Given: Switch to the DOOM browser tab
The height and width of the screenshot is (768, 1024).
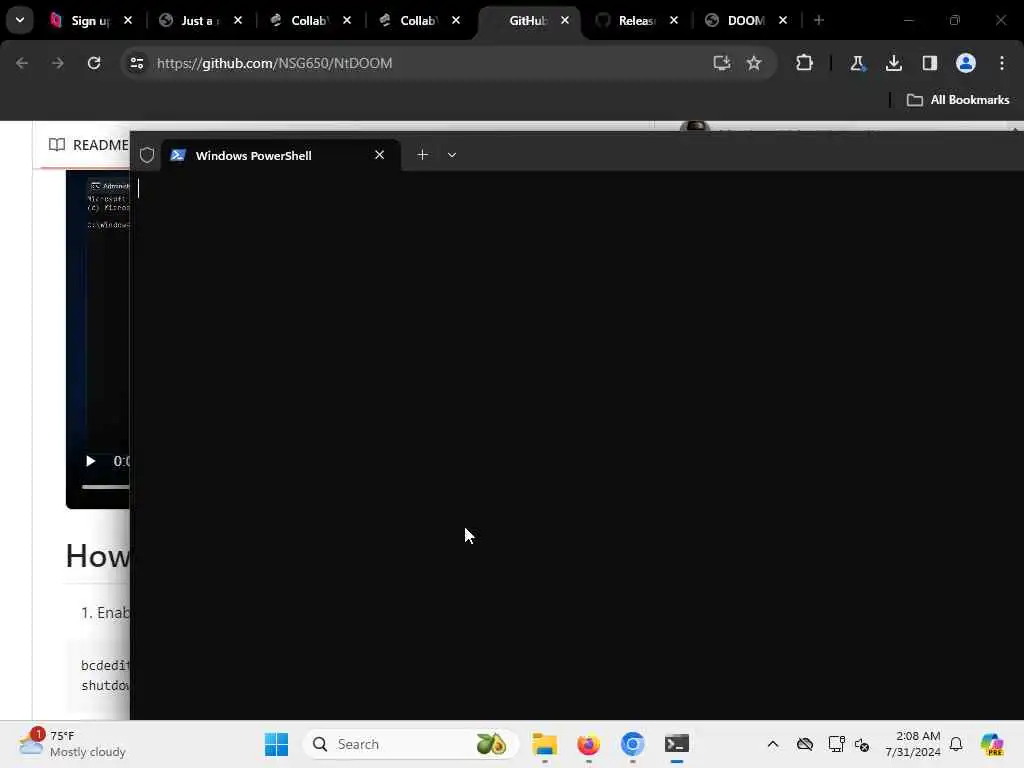Looking at the screenshot, I should (745, 21).
